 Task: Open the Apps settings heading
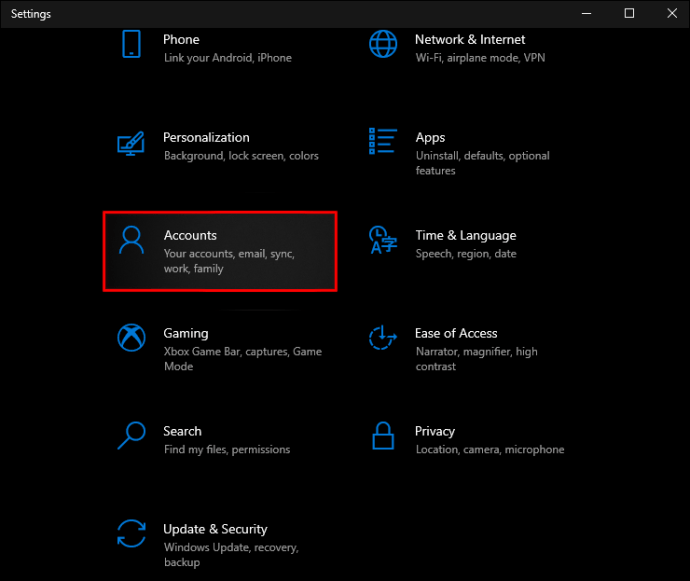point(430,138)
